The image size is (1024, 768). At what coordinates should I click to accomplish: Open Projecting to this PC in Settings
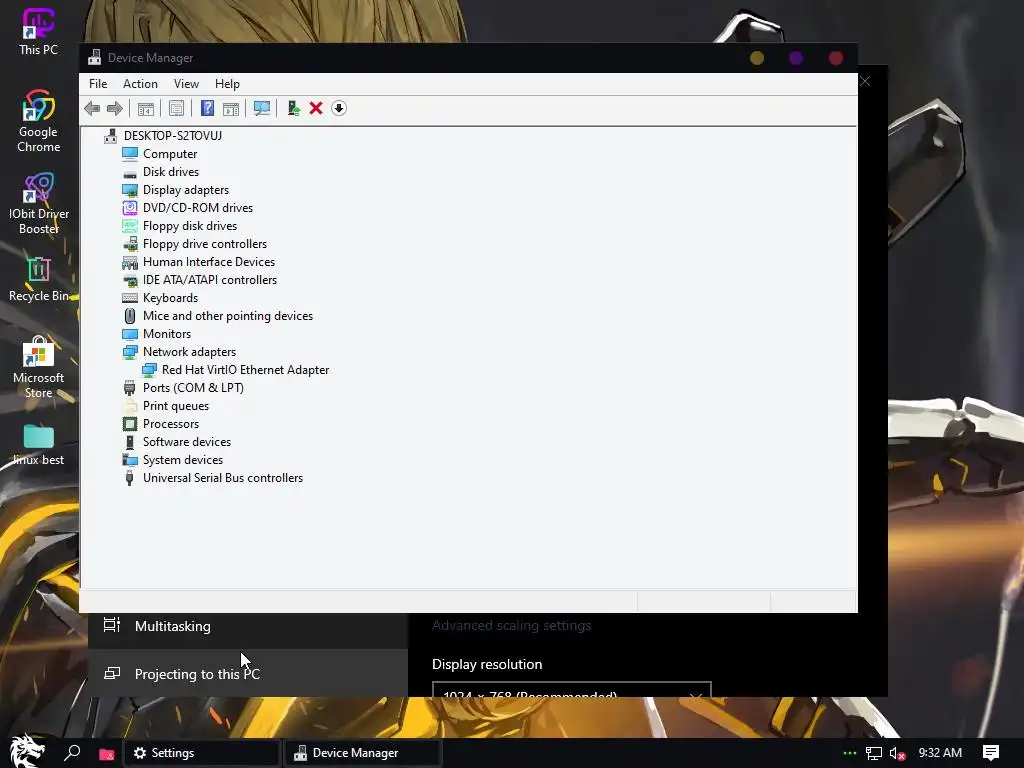(248, 673)
